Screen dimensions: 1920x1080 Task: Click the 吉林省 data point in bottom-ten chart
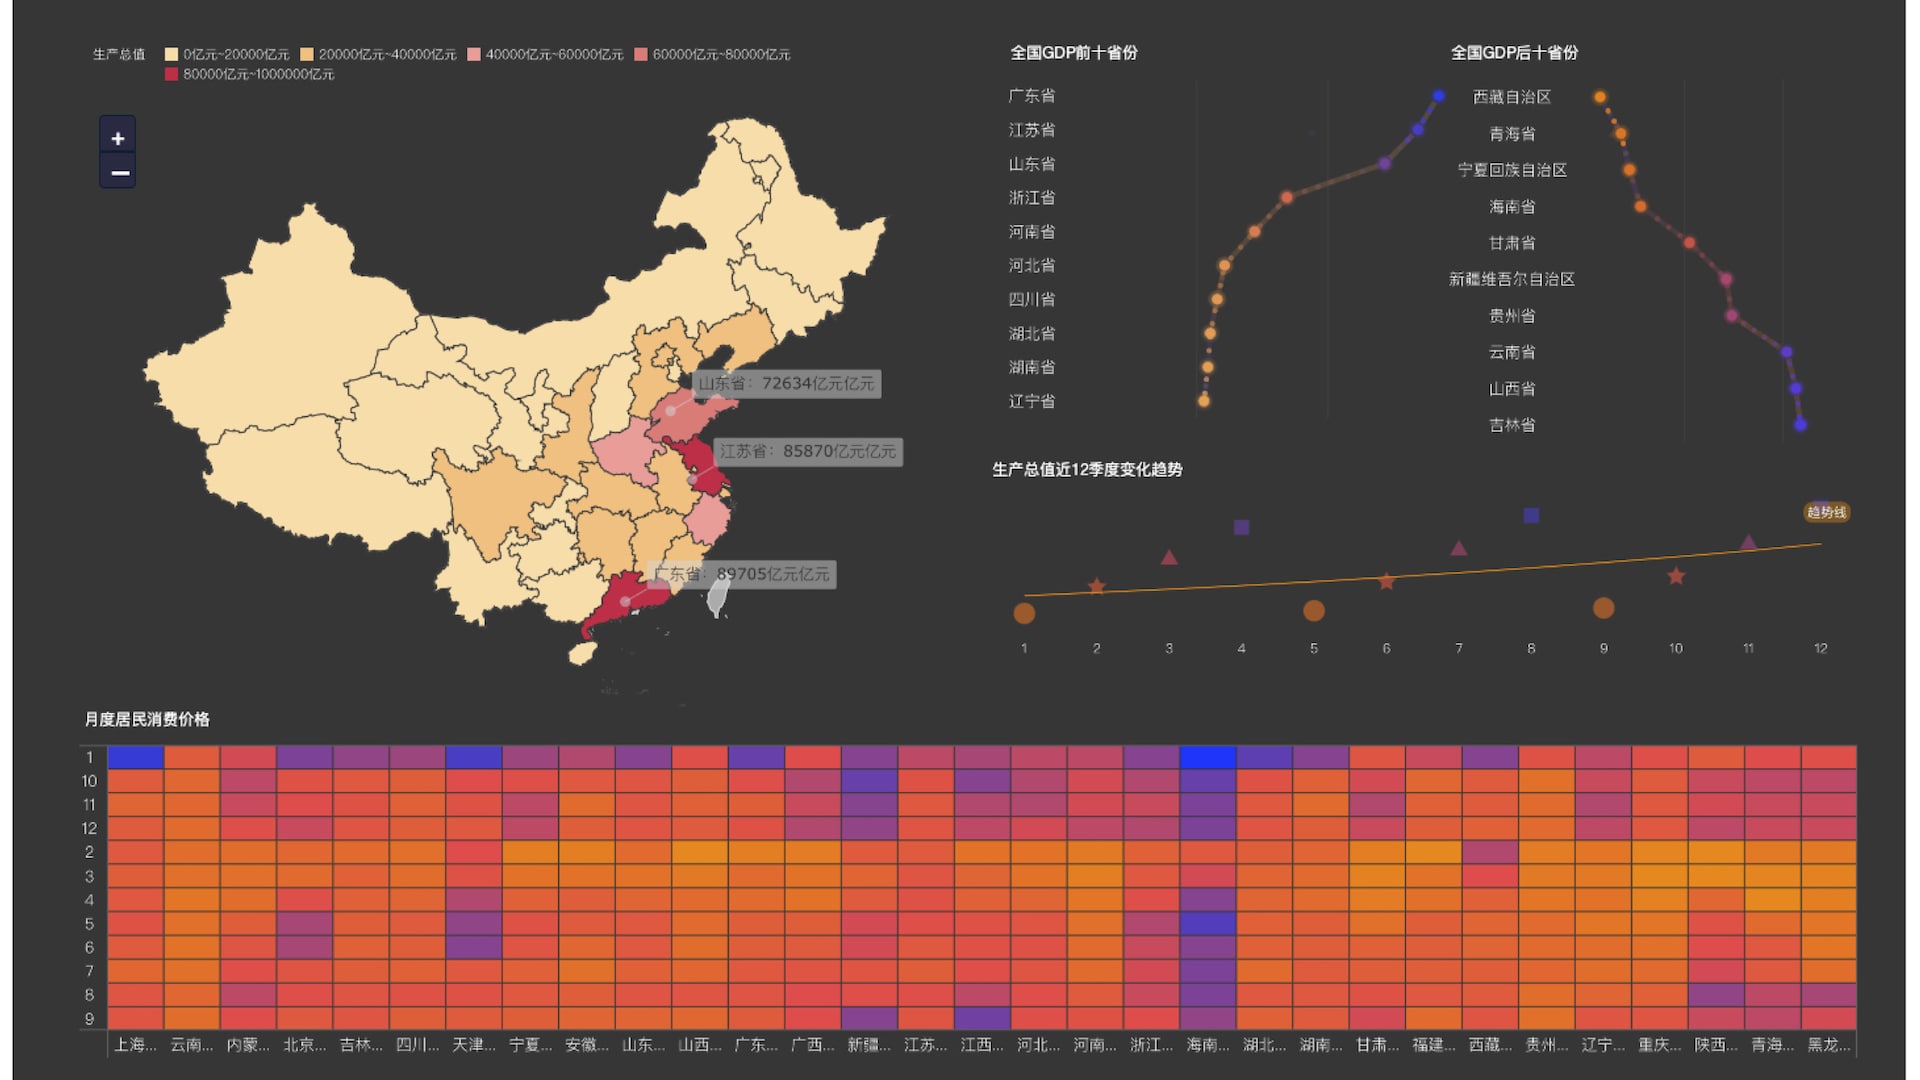1800,425
